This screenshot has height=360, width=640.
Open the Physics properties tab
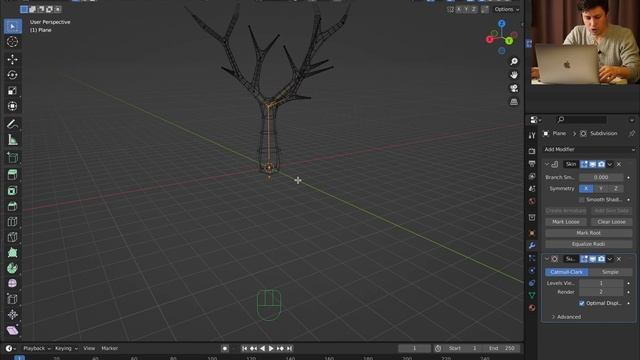(x=532, y=271)
